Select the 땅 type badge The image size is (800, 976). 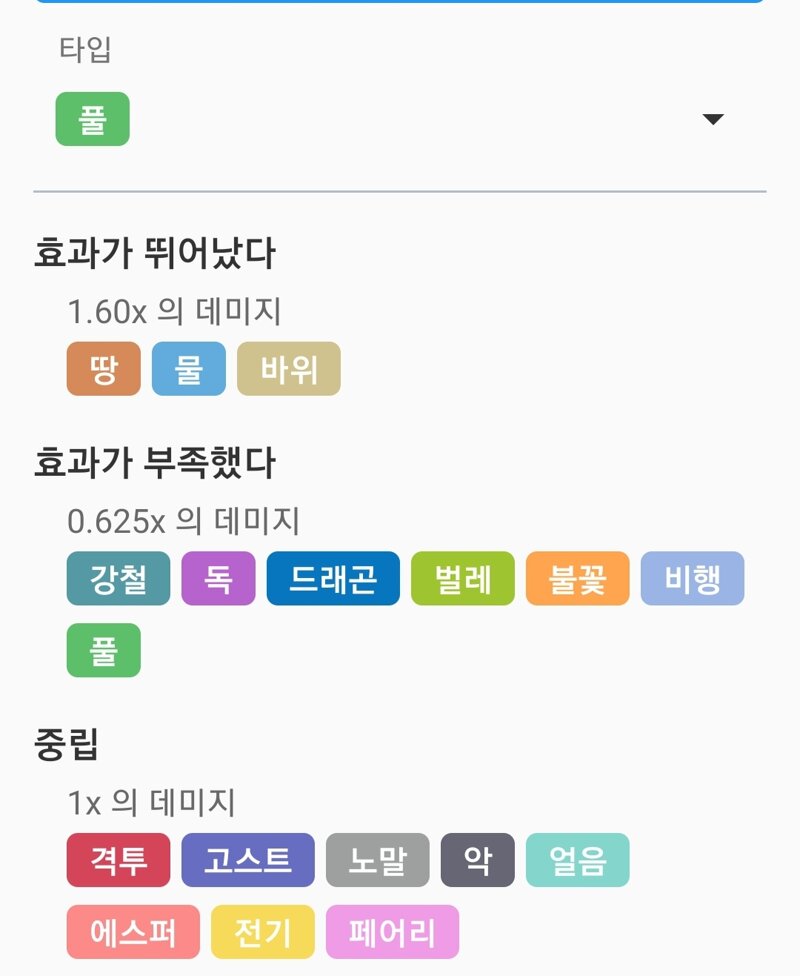(x=103, y=368)
